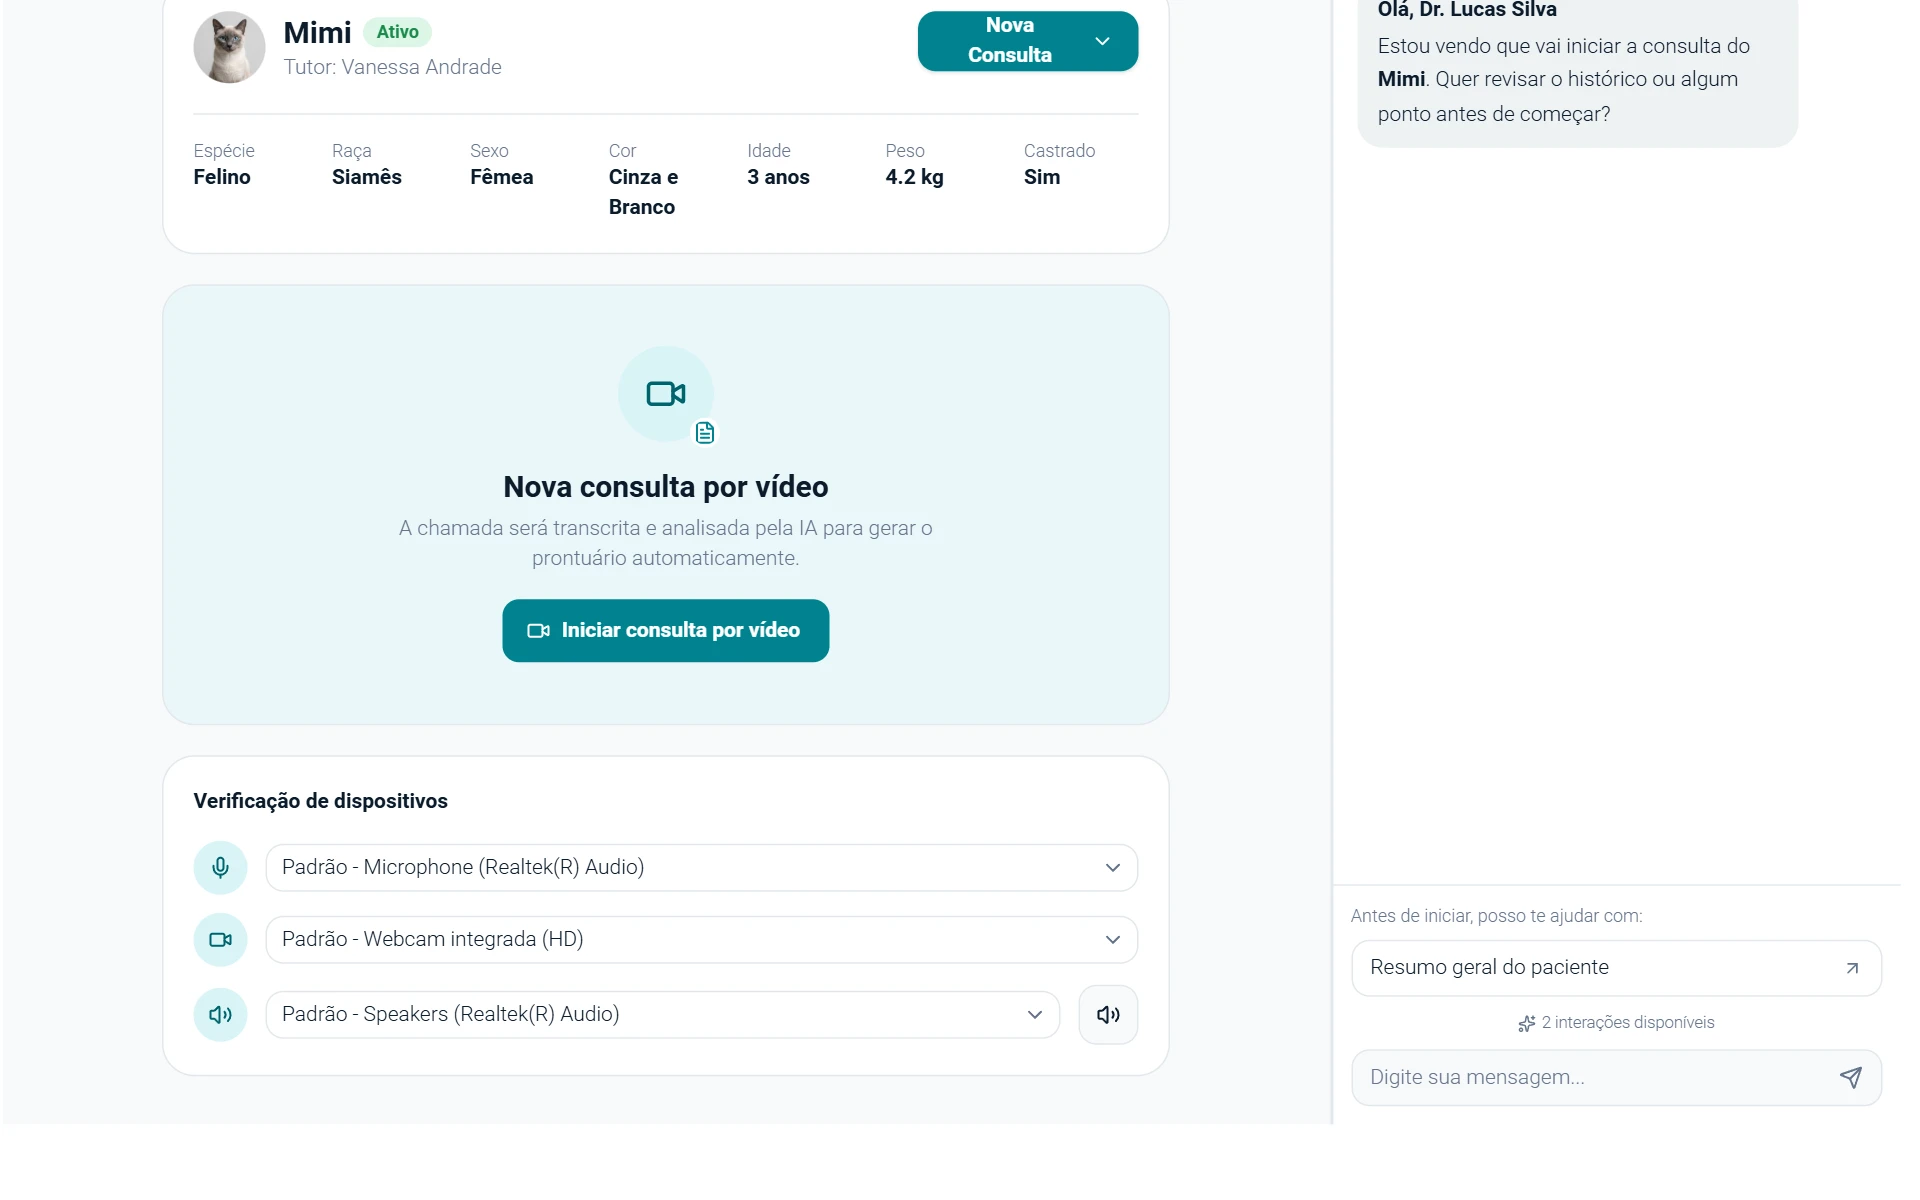Screen dimensions: 1920x1200
Task: Send the chat message with paper plane icon
Action: point(1851,1077)
